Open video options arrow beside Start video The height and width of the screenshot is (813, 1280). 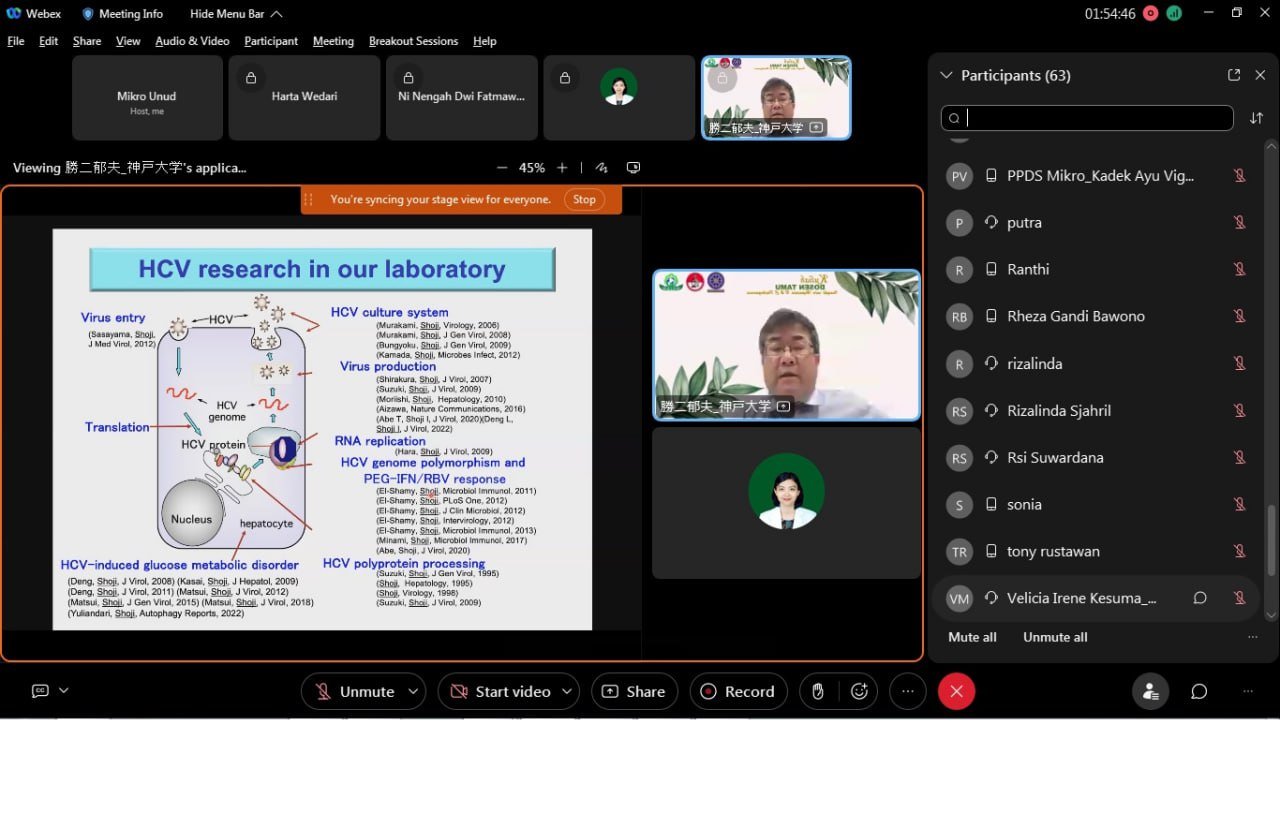[567, 691]
